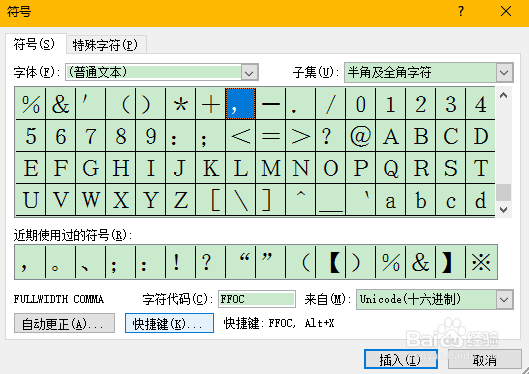529x374 pixels.
Task: Open help with the question mark button
Action: [x=461, y=12]
